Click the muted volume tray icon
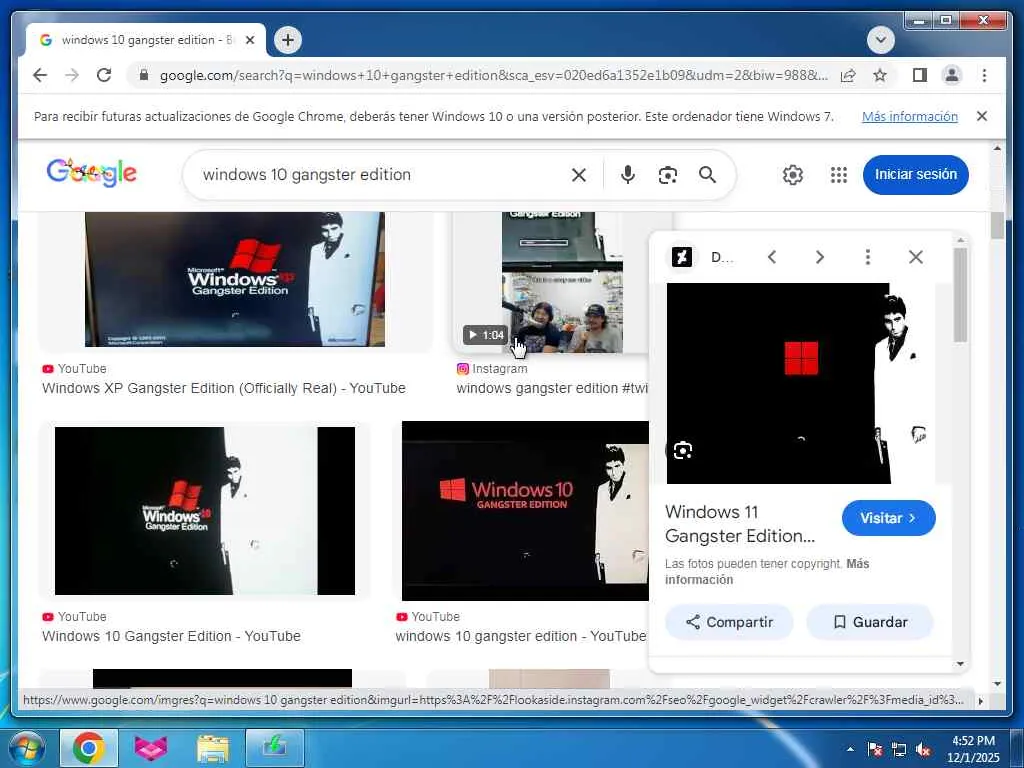The width and height of the screenshot is (1024, 768). click(x=923, y=750)
